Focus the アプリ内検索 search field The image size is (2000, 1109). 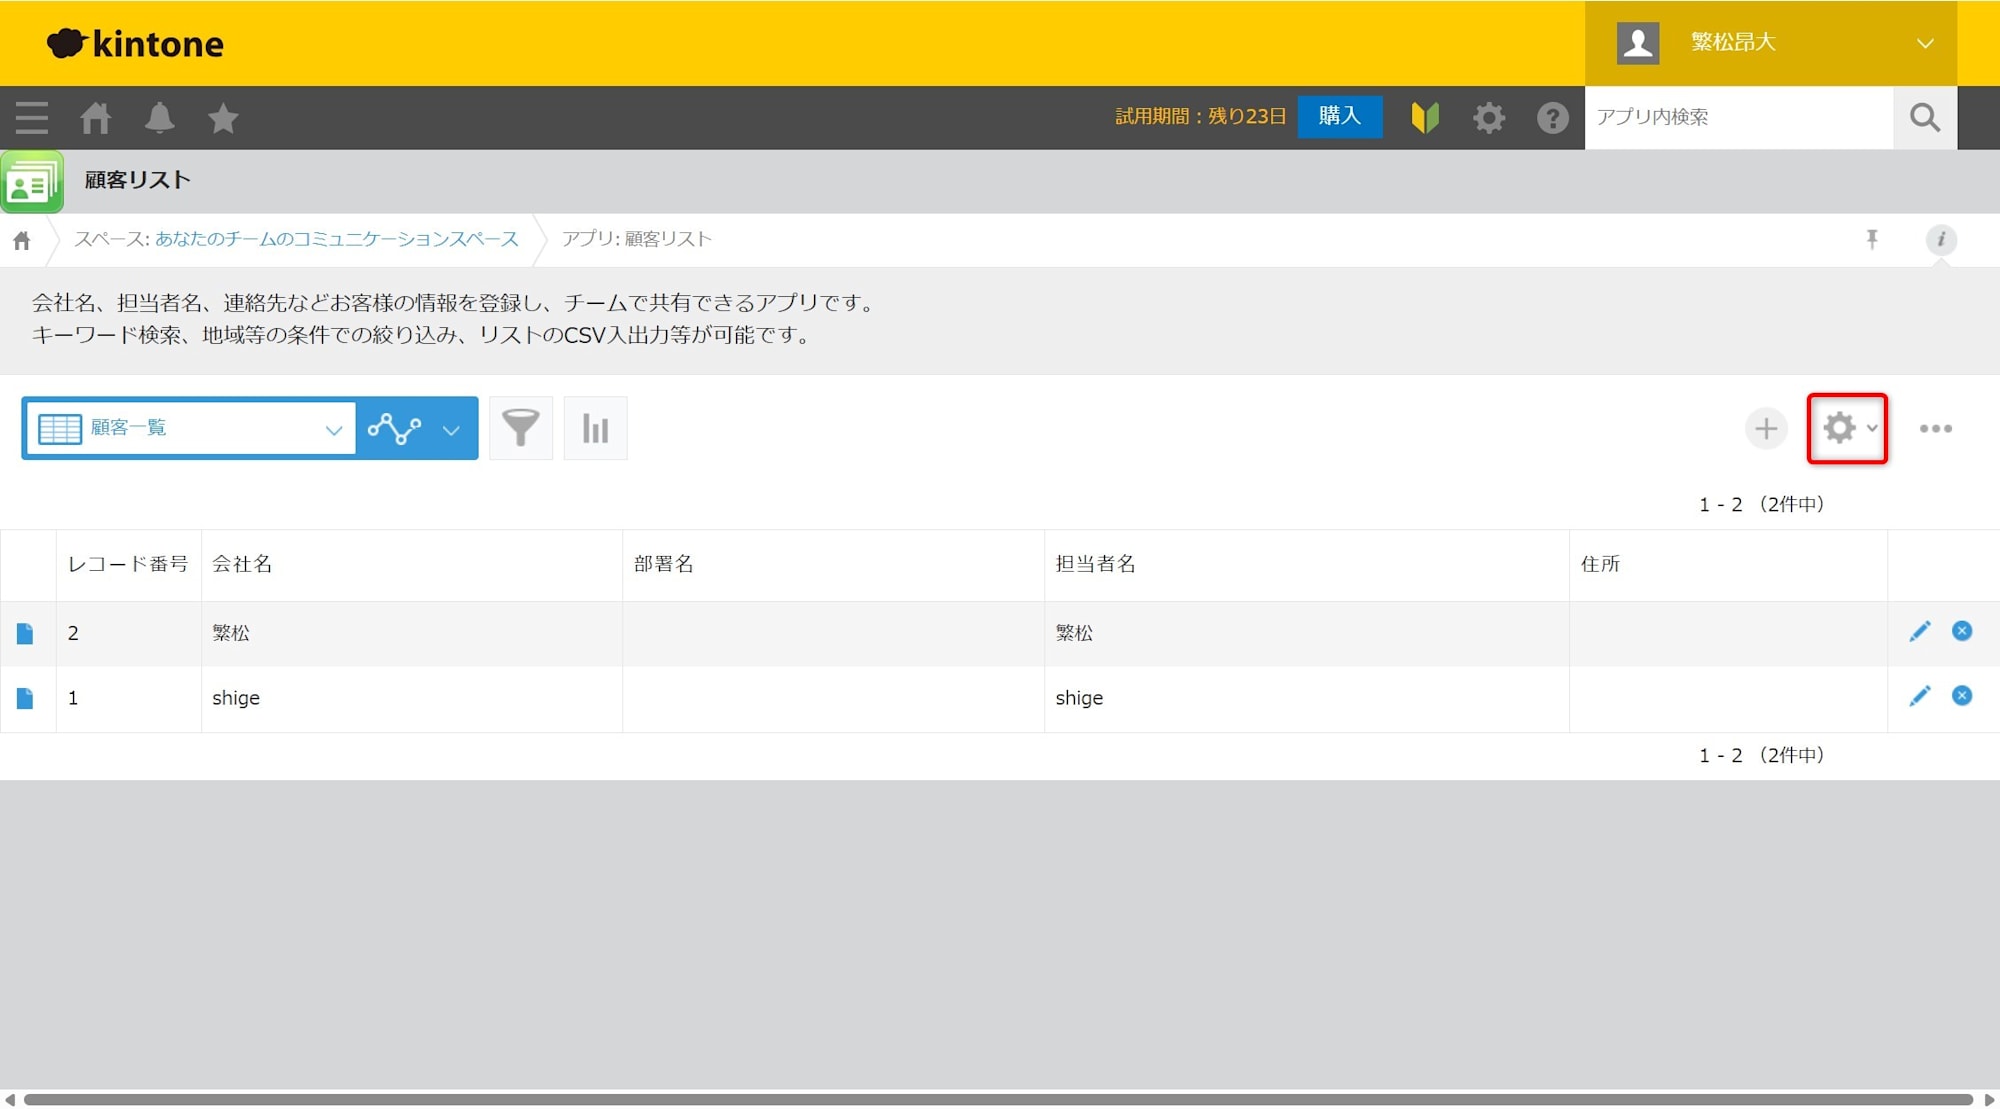1739,117
